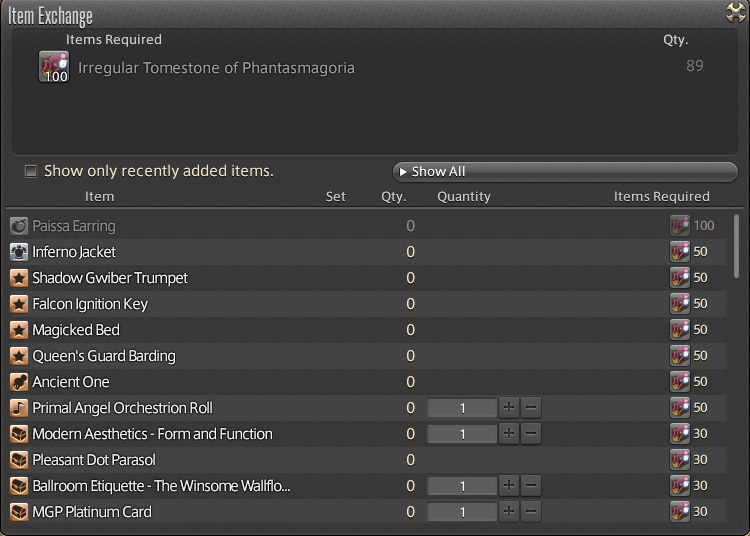Click tomestone cost icon for Magicked Bed
The width and height of the screenshot is (750, 536).
[680, 329]
